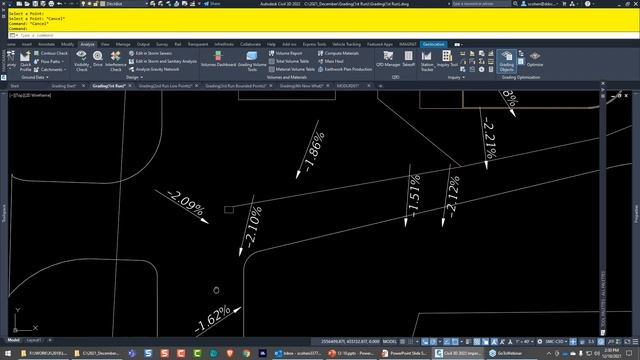Screen dimensions: 640x360
Task: Open Catchments dropdown
Action: (x=49, y=69)
